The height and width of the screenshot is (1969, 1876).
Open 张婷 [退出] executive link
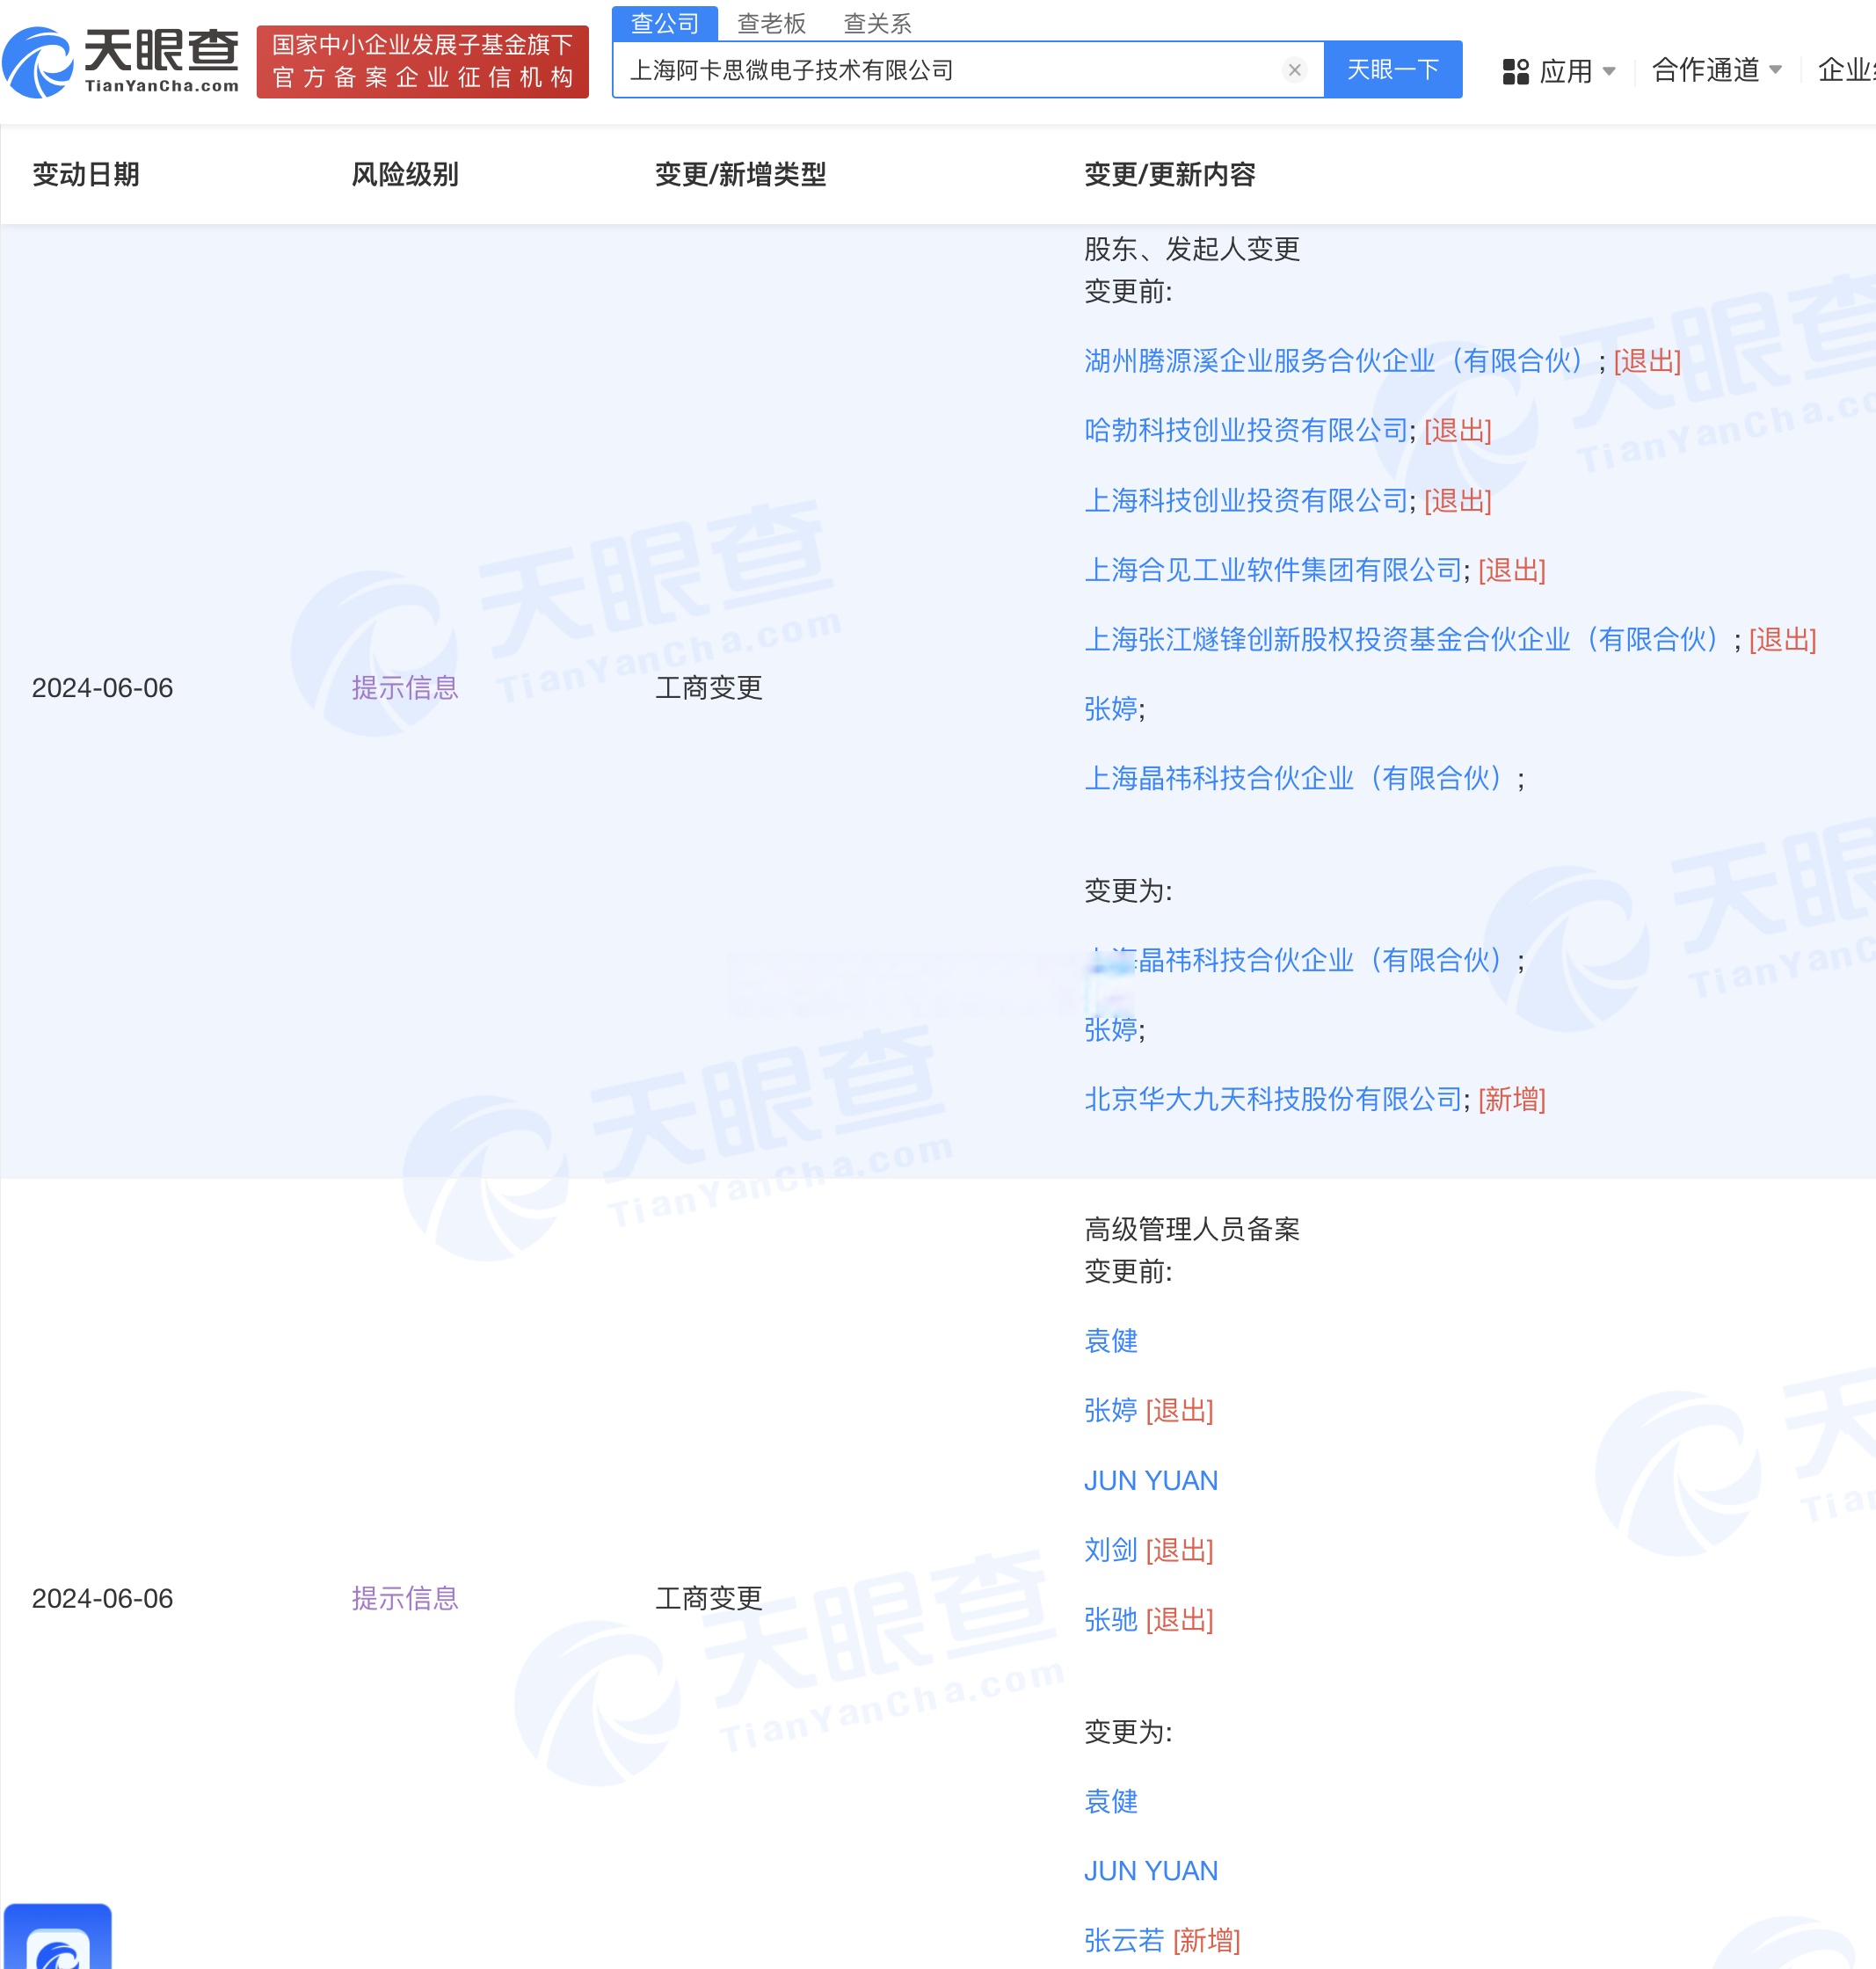point(1111,1410)
